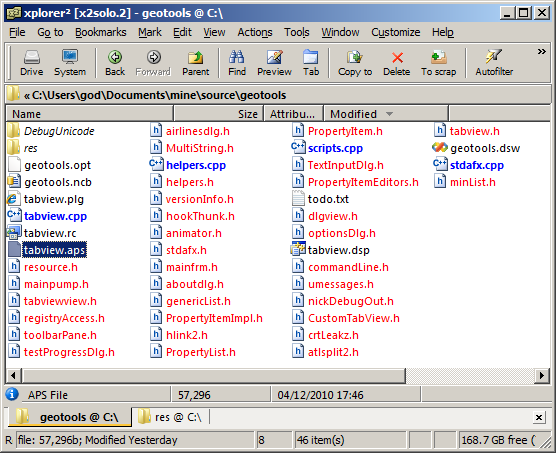
Task: Select the testProgressDlg.h file
Action: click(x=69, y=352)
